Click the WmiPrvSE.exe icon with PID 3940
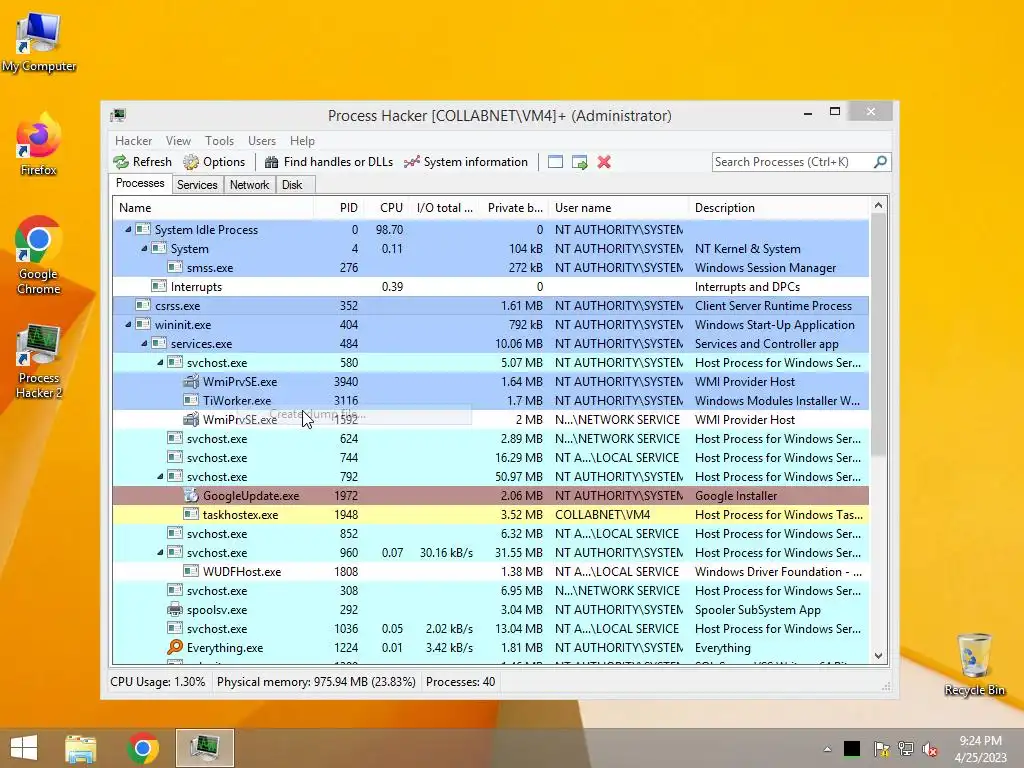1024x768 pixels. pyautogui.click(x=191, y=381)
